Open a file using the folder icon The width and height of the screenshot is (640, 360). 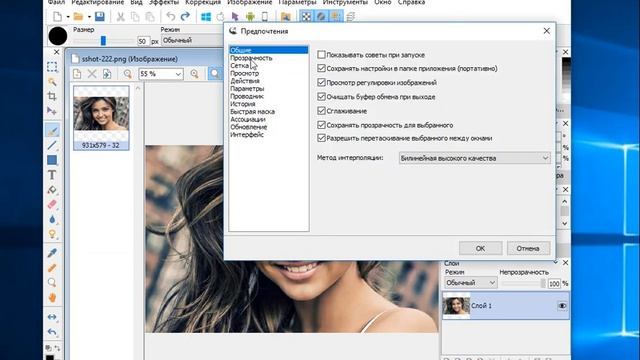click(78, 17)
